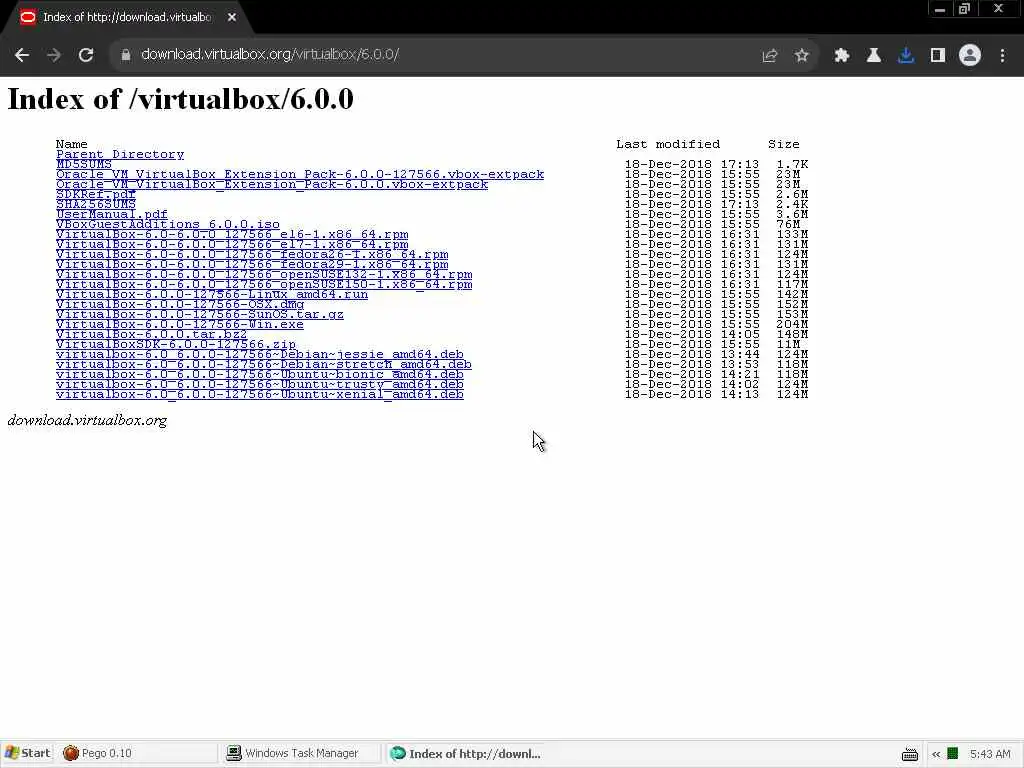The height and width of the screenshot is (768, 1024).
Task: Close the Index of tab
Action: [x=232, y=18]
